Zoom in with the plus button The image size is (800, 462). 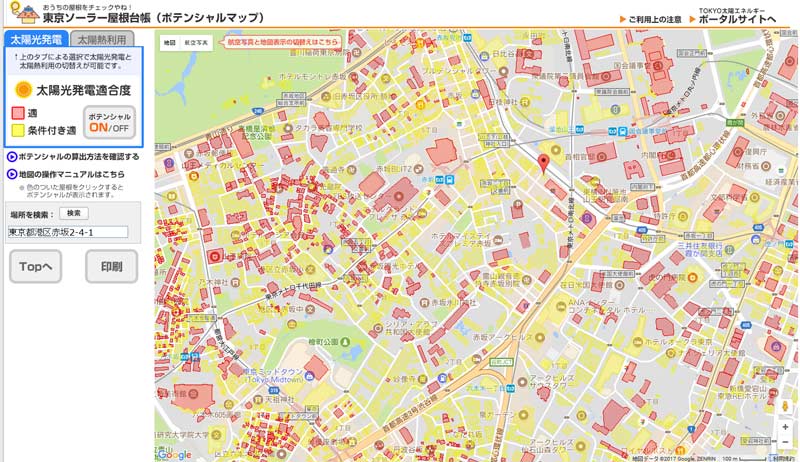point(785,427)
